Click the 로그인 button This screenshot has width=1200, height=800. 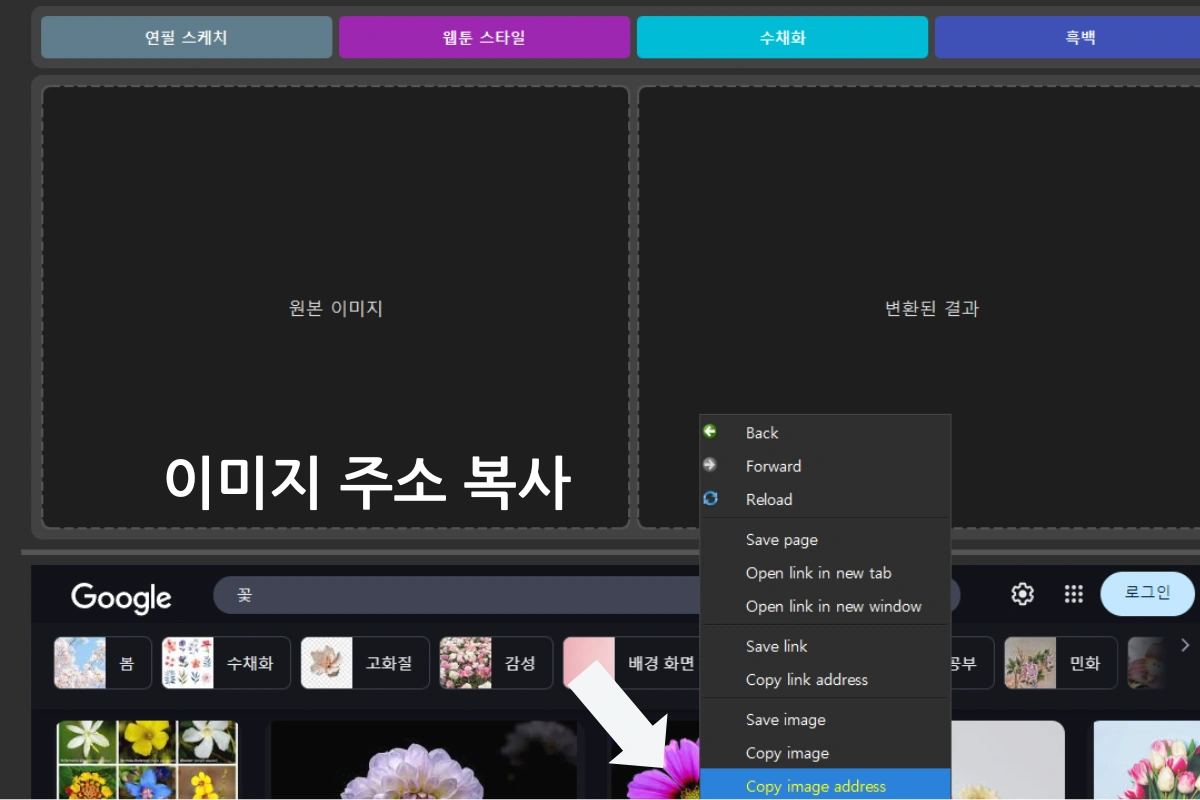(x=1147, y=593)
